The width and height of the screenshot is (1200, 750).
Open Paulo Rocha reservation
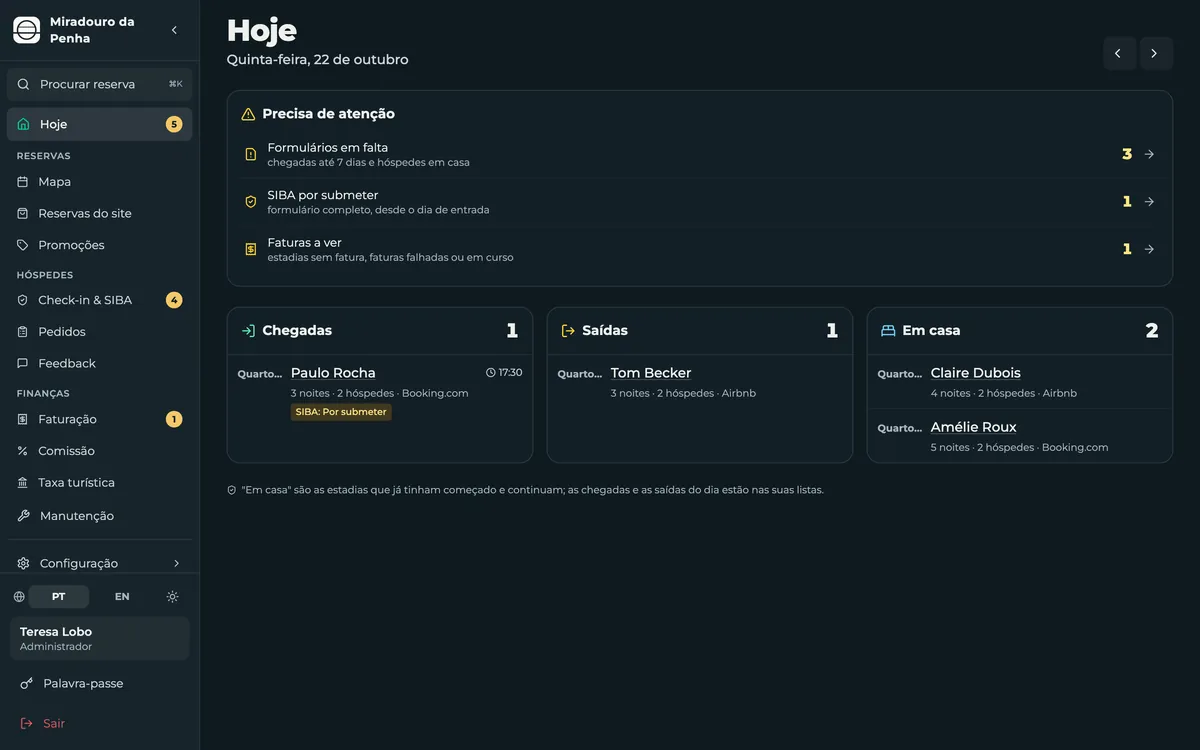333,373
